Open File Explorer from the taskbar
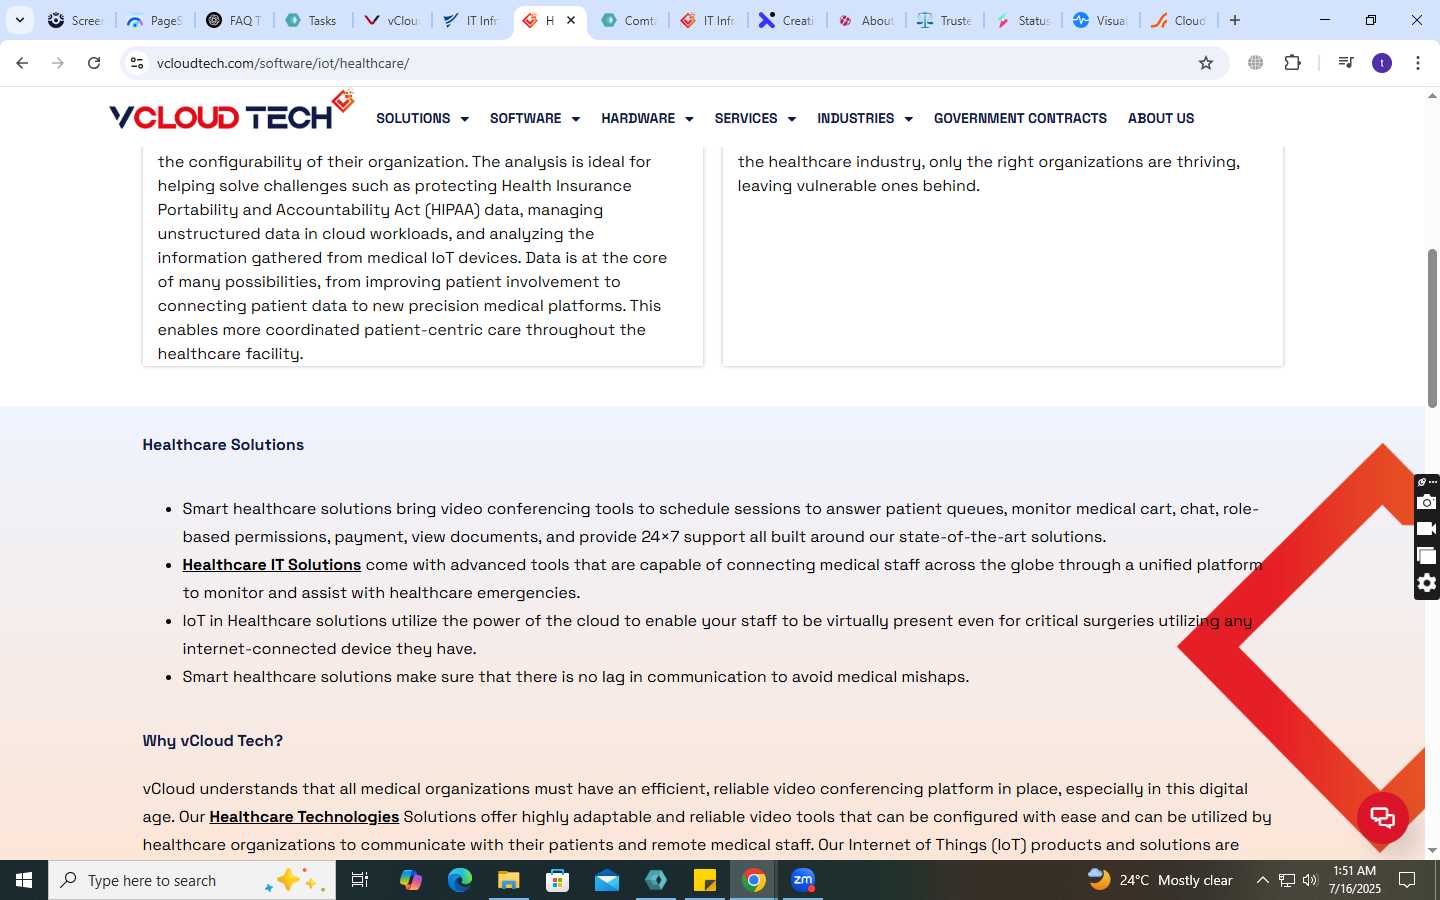The width and height of the screenshot is (1440, 900). (x=509, y=880)
